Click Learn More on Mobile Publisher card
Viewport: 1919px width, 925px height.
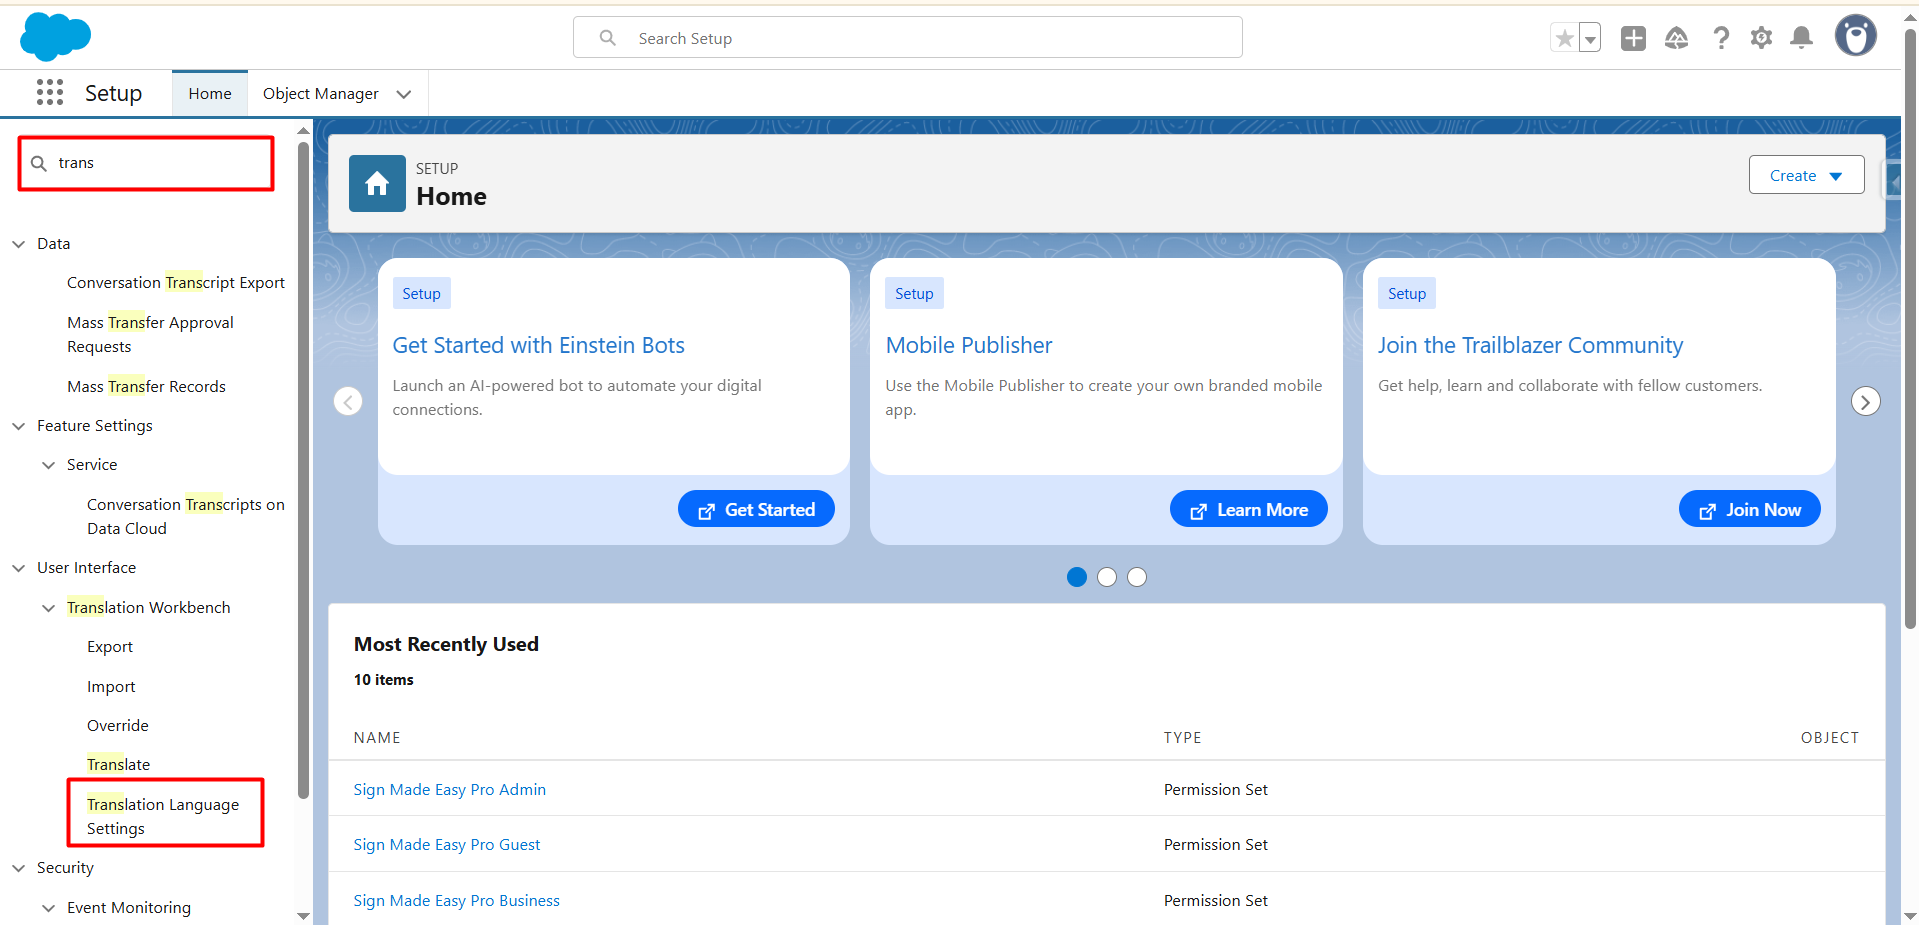pos(1249,510)
